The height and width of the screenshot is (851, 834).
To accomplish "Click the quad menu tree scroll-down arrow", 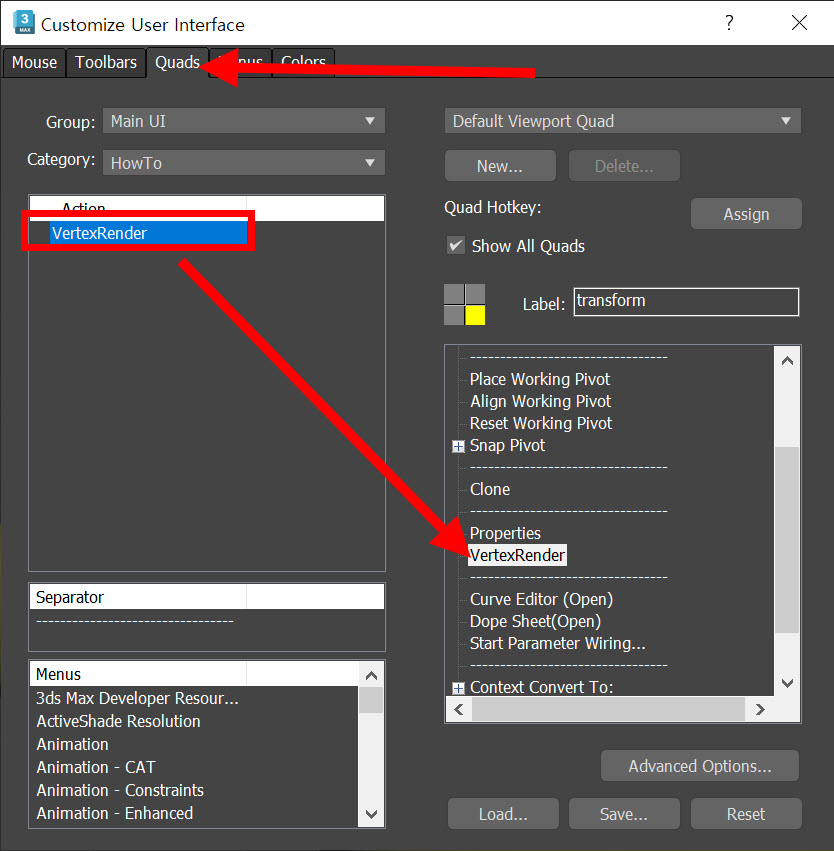I will click(787, 683).
